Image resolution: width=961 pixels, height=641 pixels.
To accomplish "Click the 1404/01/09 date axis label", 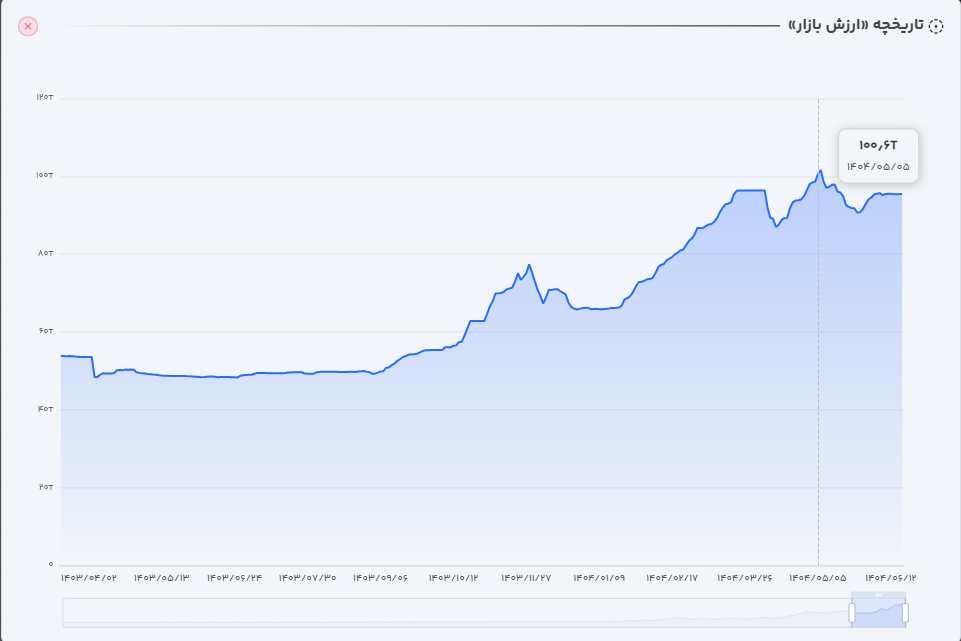I will [x=599, y=578].
